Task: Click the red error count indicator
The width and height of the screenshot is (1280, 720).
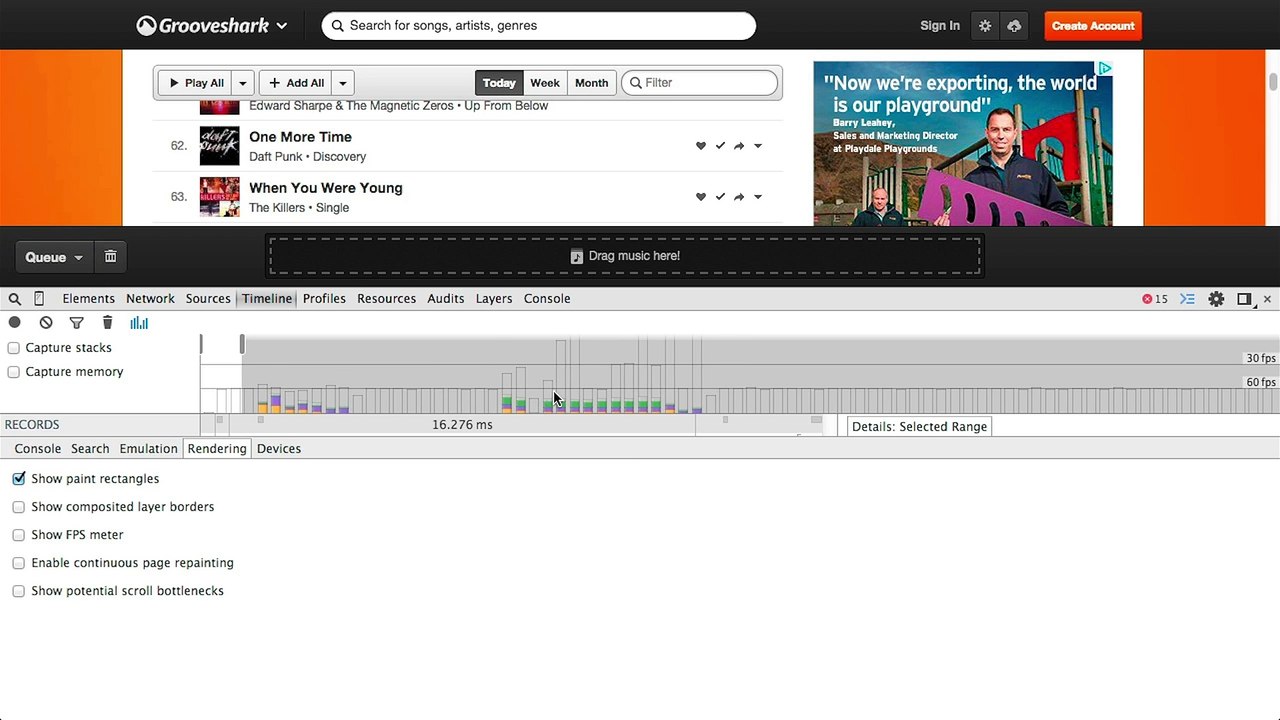Action: [x=1155, y=299]
